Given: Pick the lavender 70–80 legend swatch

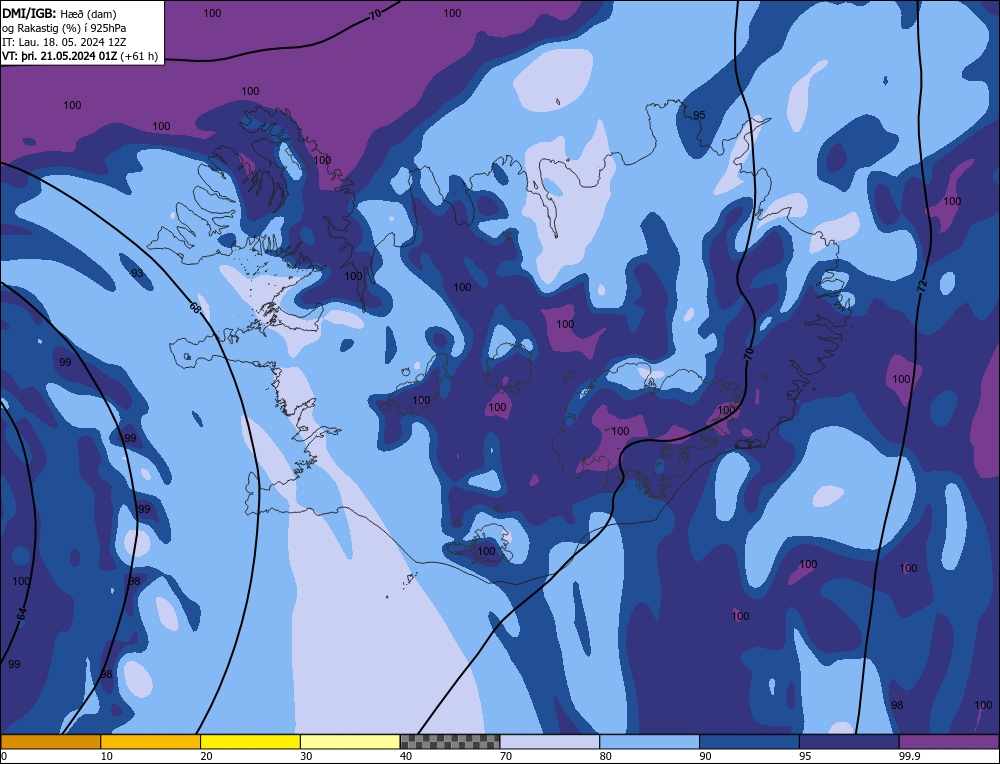Looking at the screenshot, I should (550, 742).
